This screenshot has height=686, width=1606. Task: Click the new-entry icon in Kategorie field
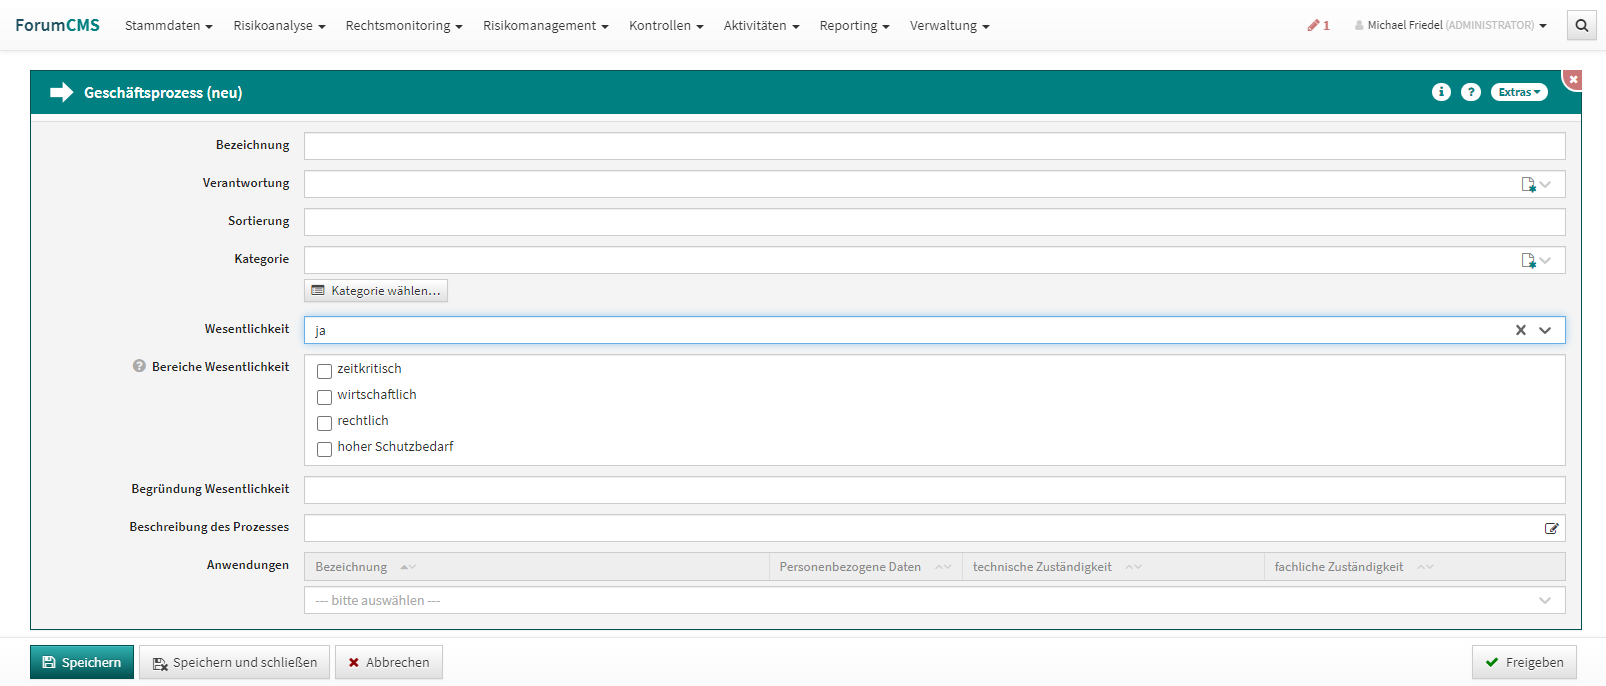coord(1528,260)
